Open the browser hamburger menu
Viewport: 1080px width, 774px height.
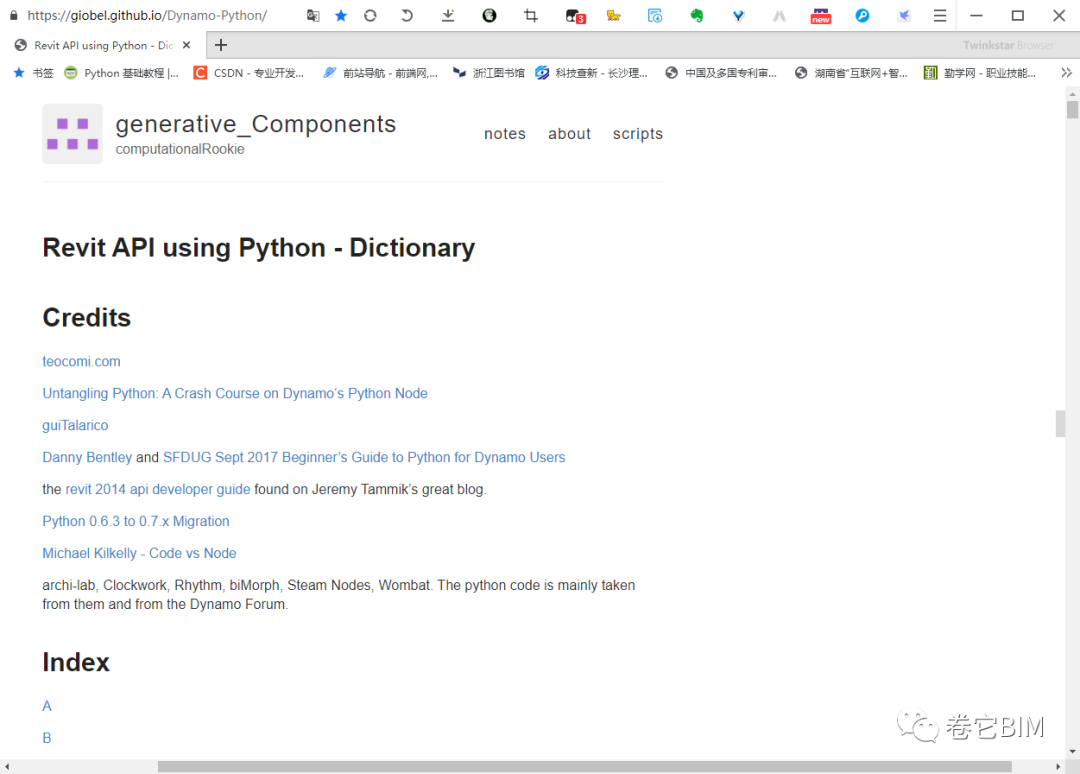(x=939, y=16)
